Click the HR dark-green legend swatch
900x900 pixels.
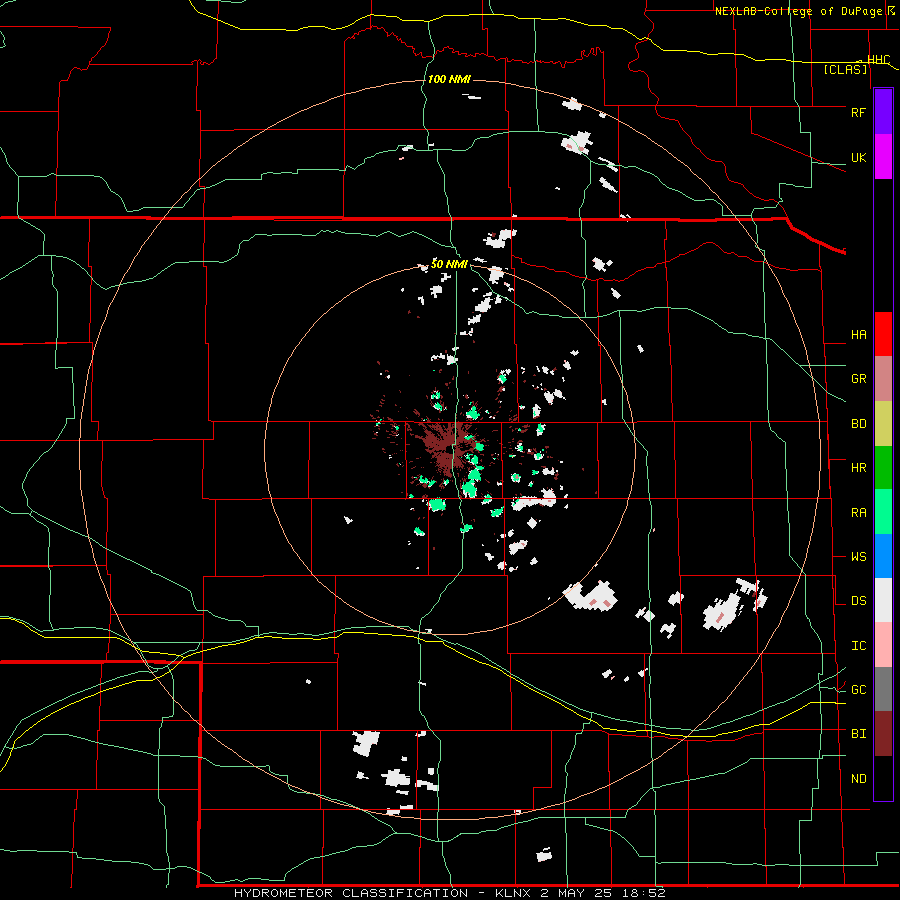[883, 468]
